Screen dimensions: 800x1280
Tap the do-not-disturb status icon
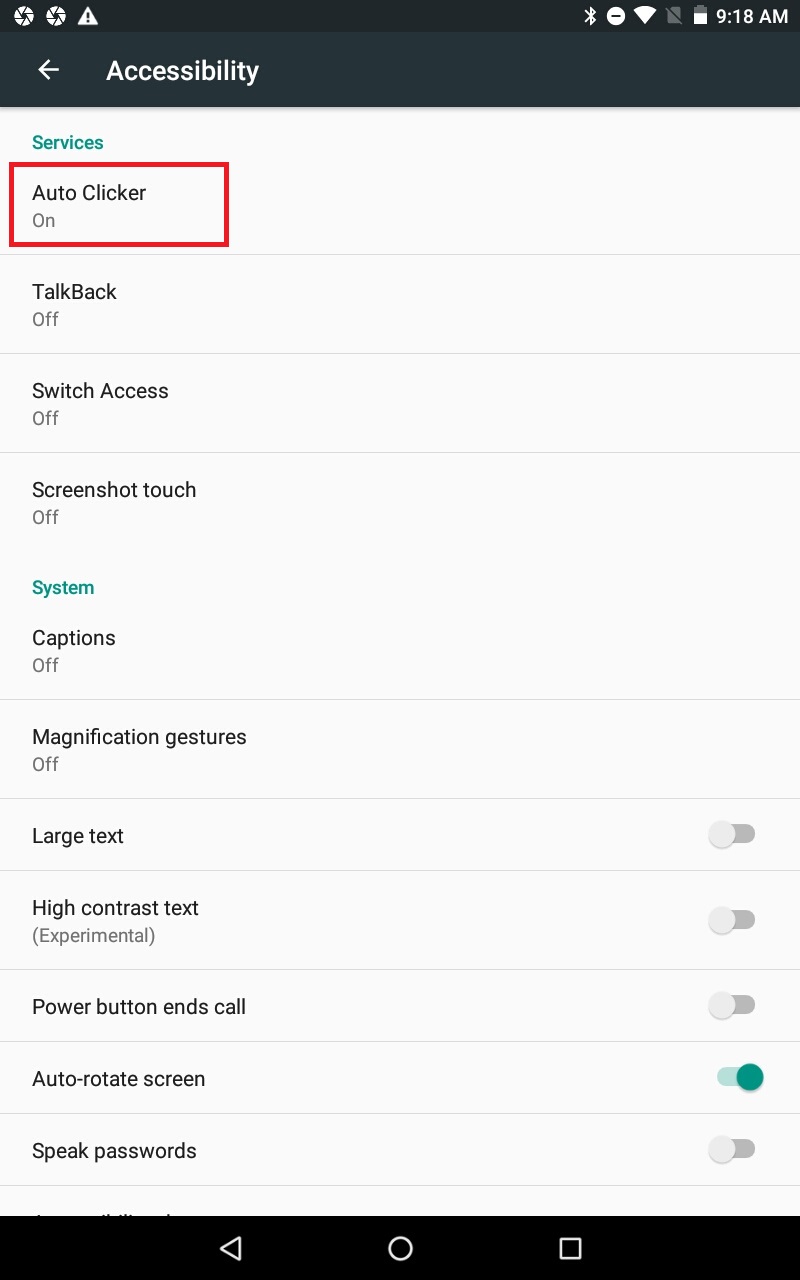pyautogui.click(x=617, y=16)
